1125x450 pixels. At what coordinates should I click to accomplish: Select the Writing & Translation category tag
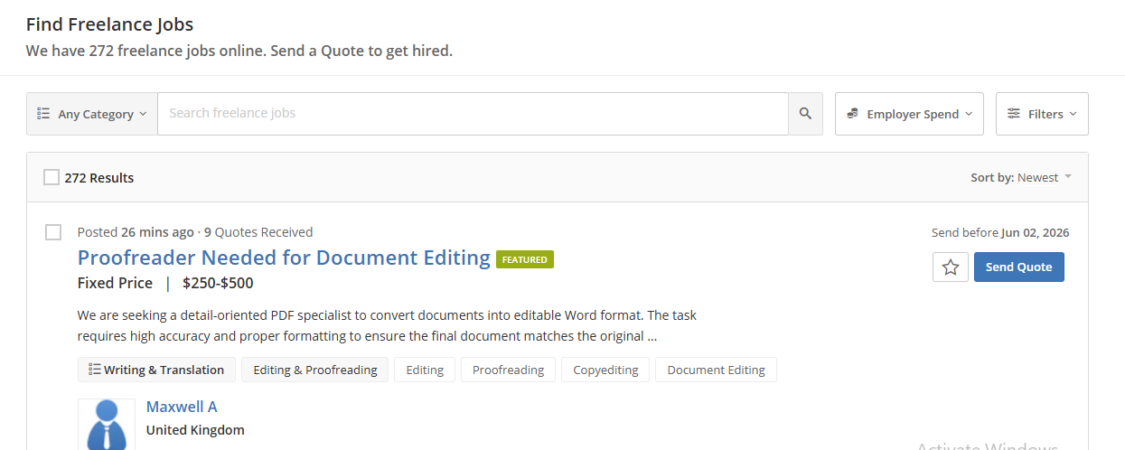(x=156, y=370)
